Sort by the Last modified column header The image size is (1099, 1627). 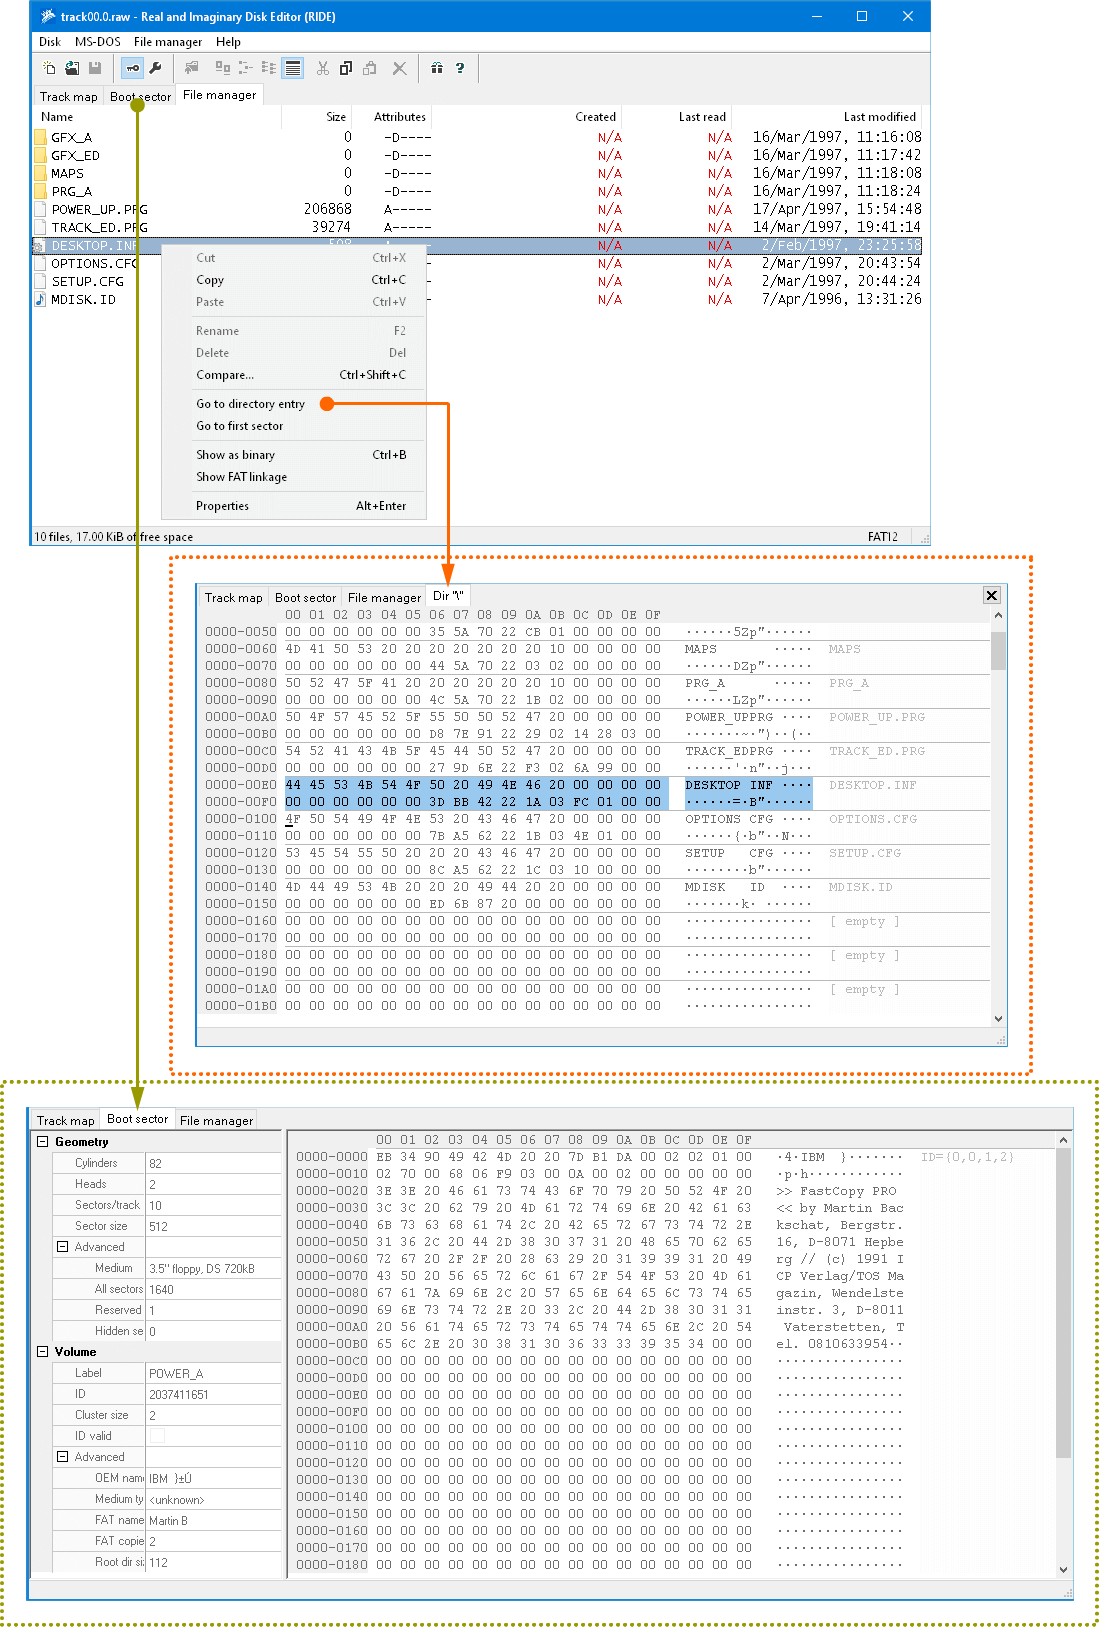829,117
